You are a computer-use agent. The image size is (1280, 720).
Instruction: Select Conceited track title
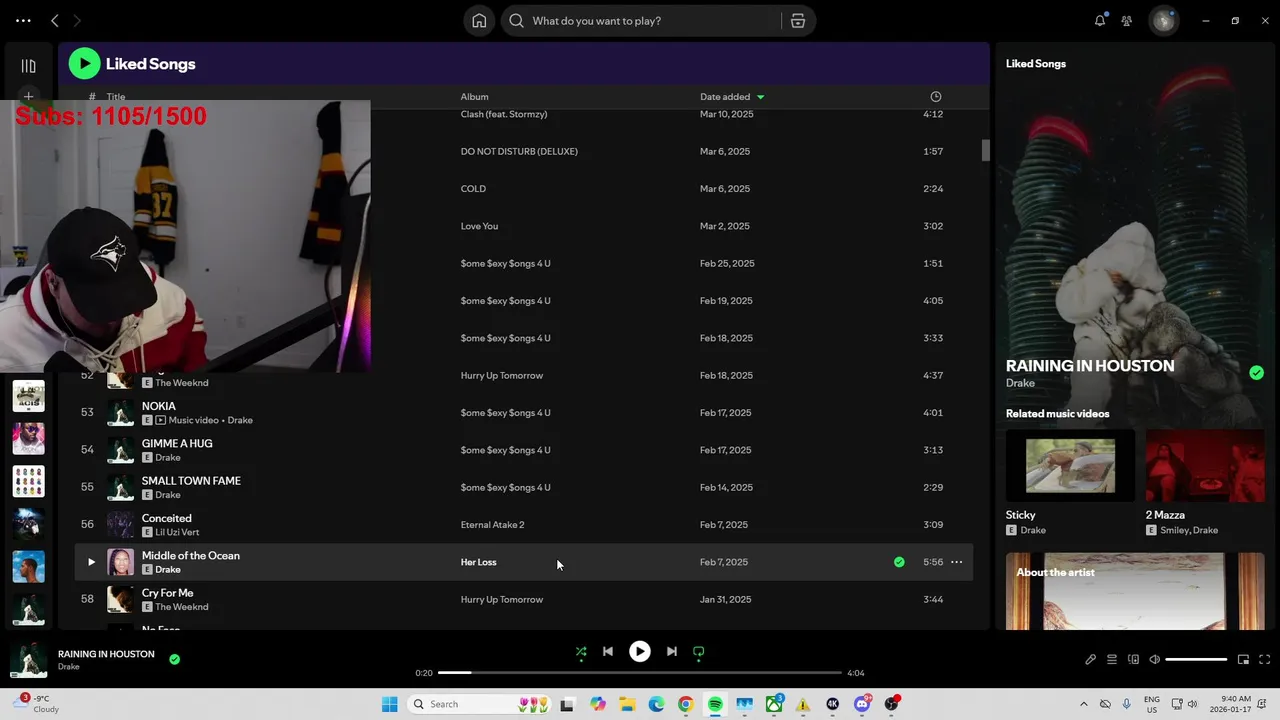(x=166, y=519)
